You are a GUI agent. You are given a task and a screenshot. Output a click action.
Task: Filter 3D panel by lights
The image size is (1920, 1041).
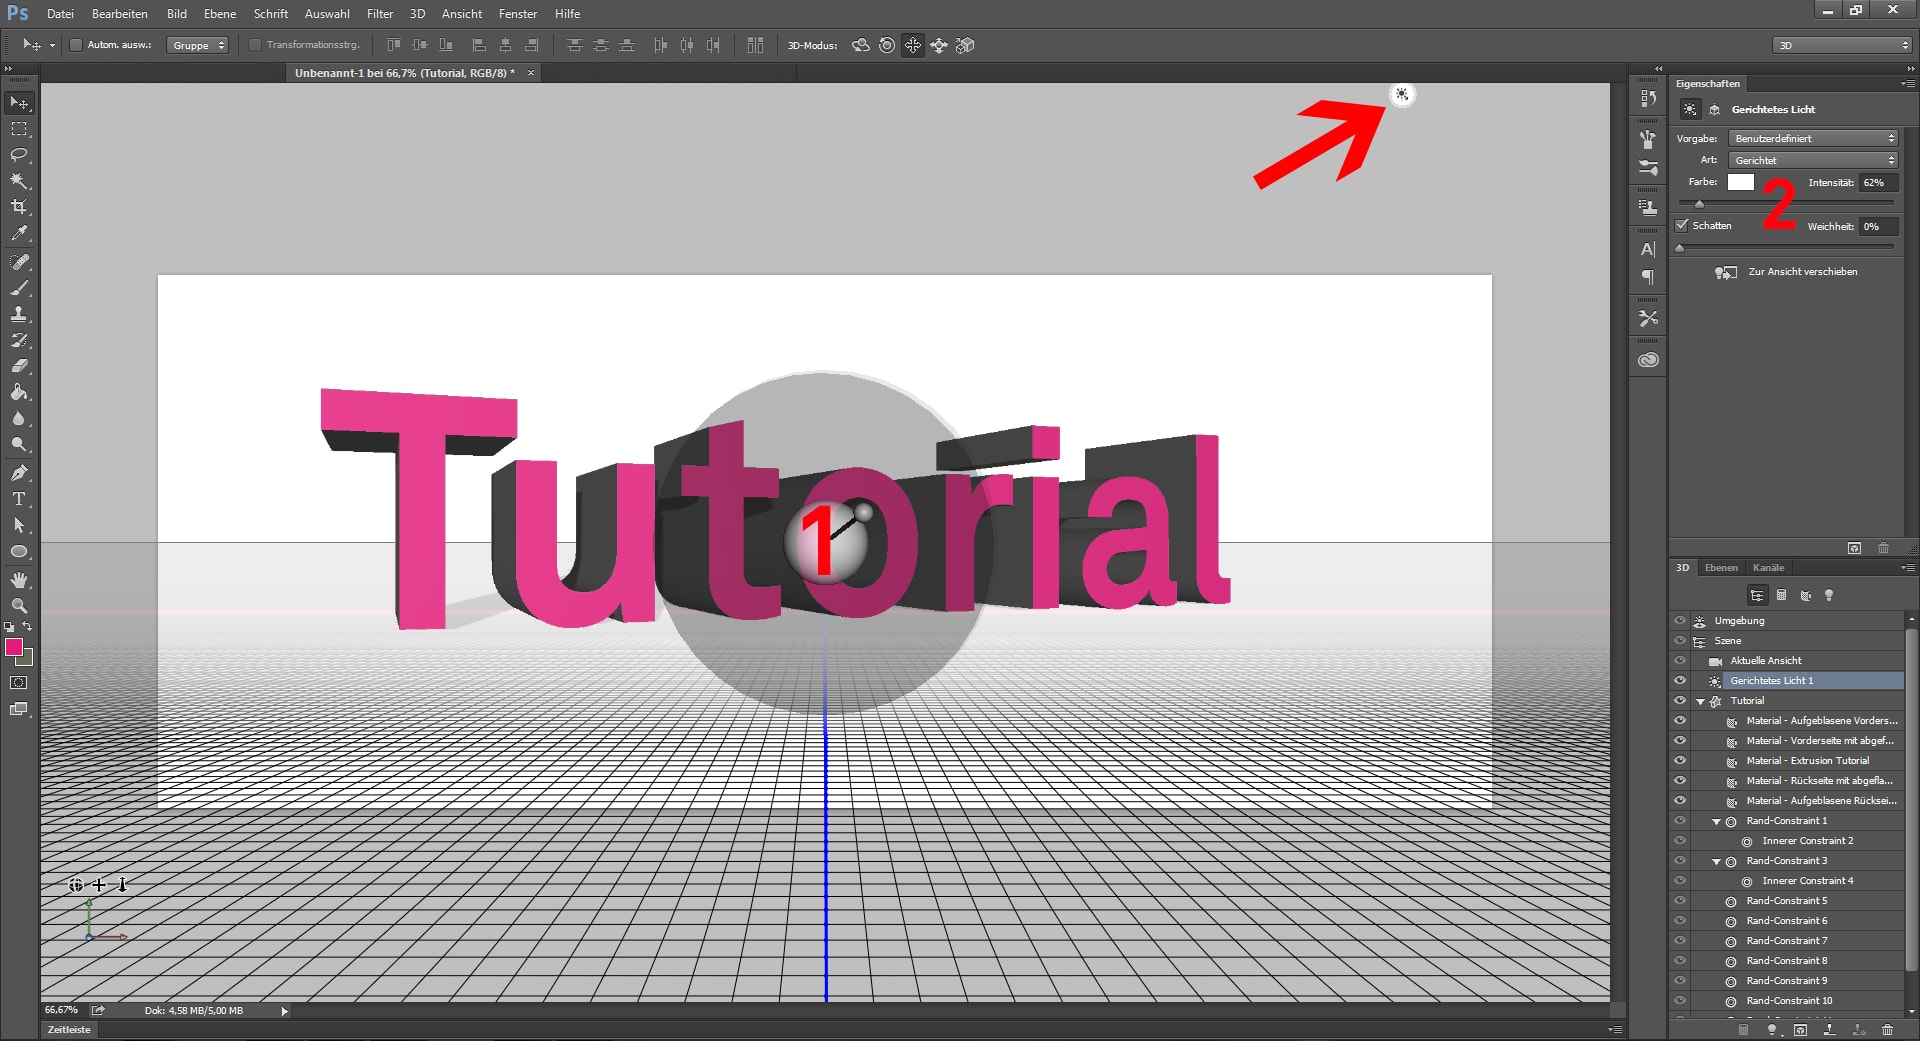pos(1829,595)
